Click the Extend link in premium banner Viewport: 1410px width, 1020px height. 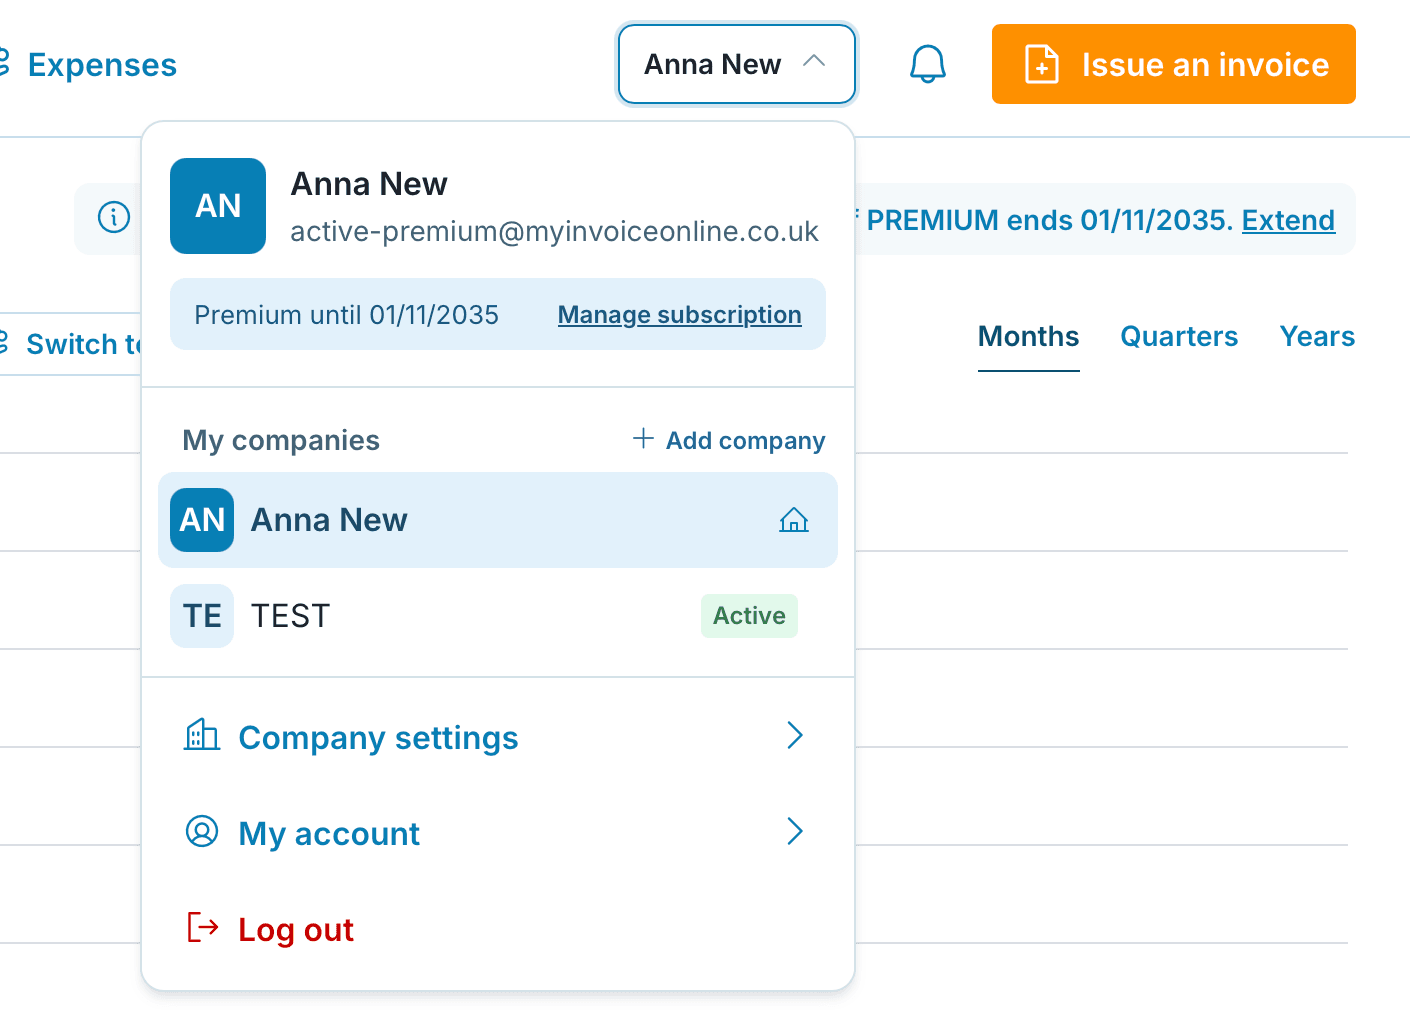point(1288,220)
